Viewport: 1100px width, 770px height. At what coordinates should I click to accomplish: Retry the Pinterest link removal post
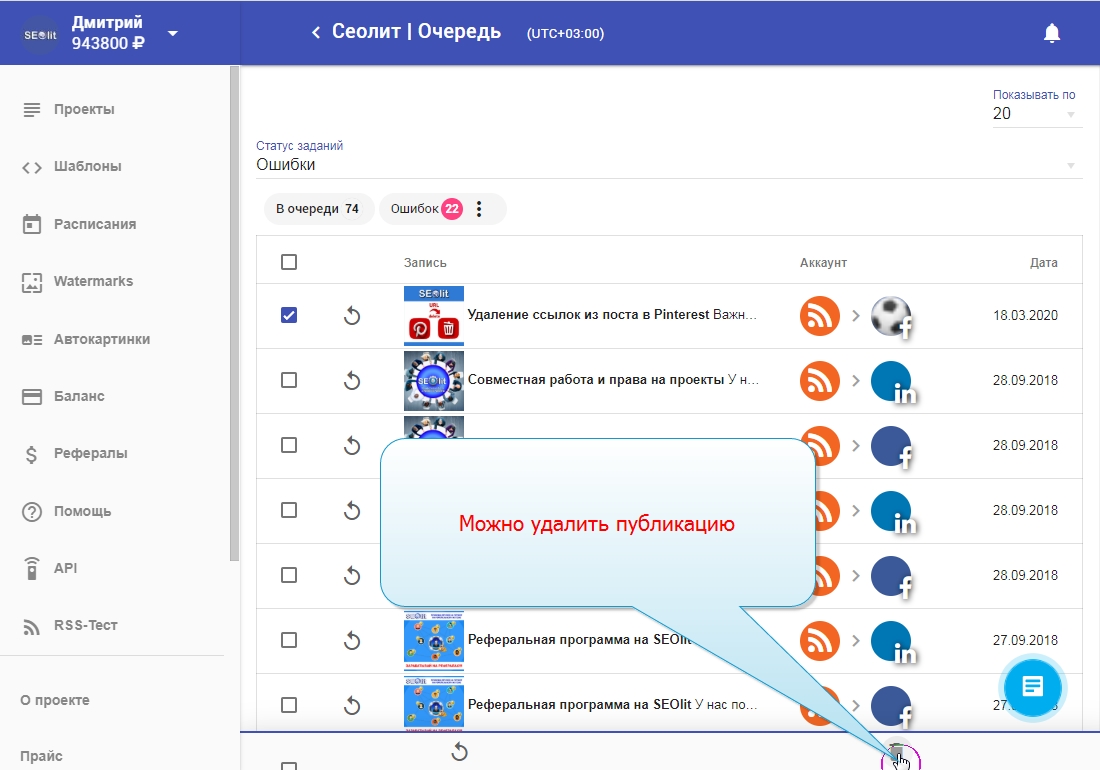(351, 316)
